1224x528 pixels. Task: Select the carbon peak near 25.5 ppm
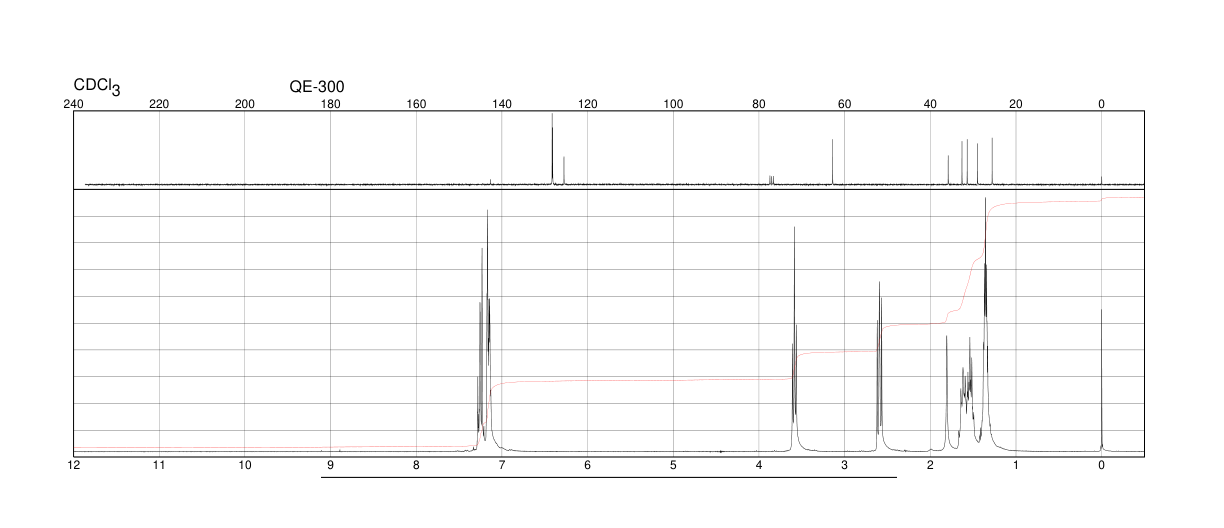[x=992, y=161]
